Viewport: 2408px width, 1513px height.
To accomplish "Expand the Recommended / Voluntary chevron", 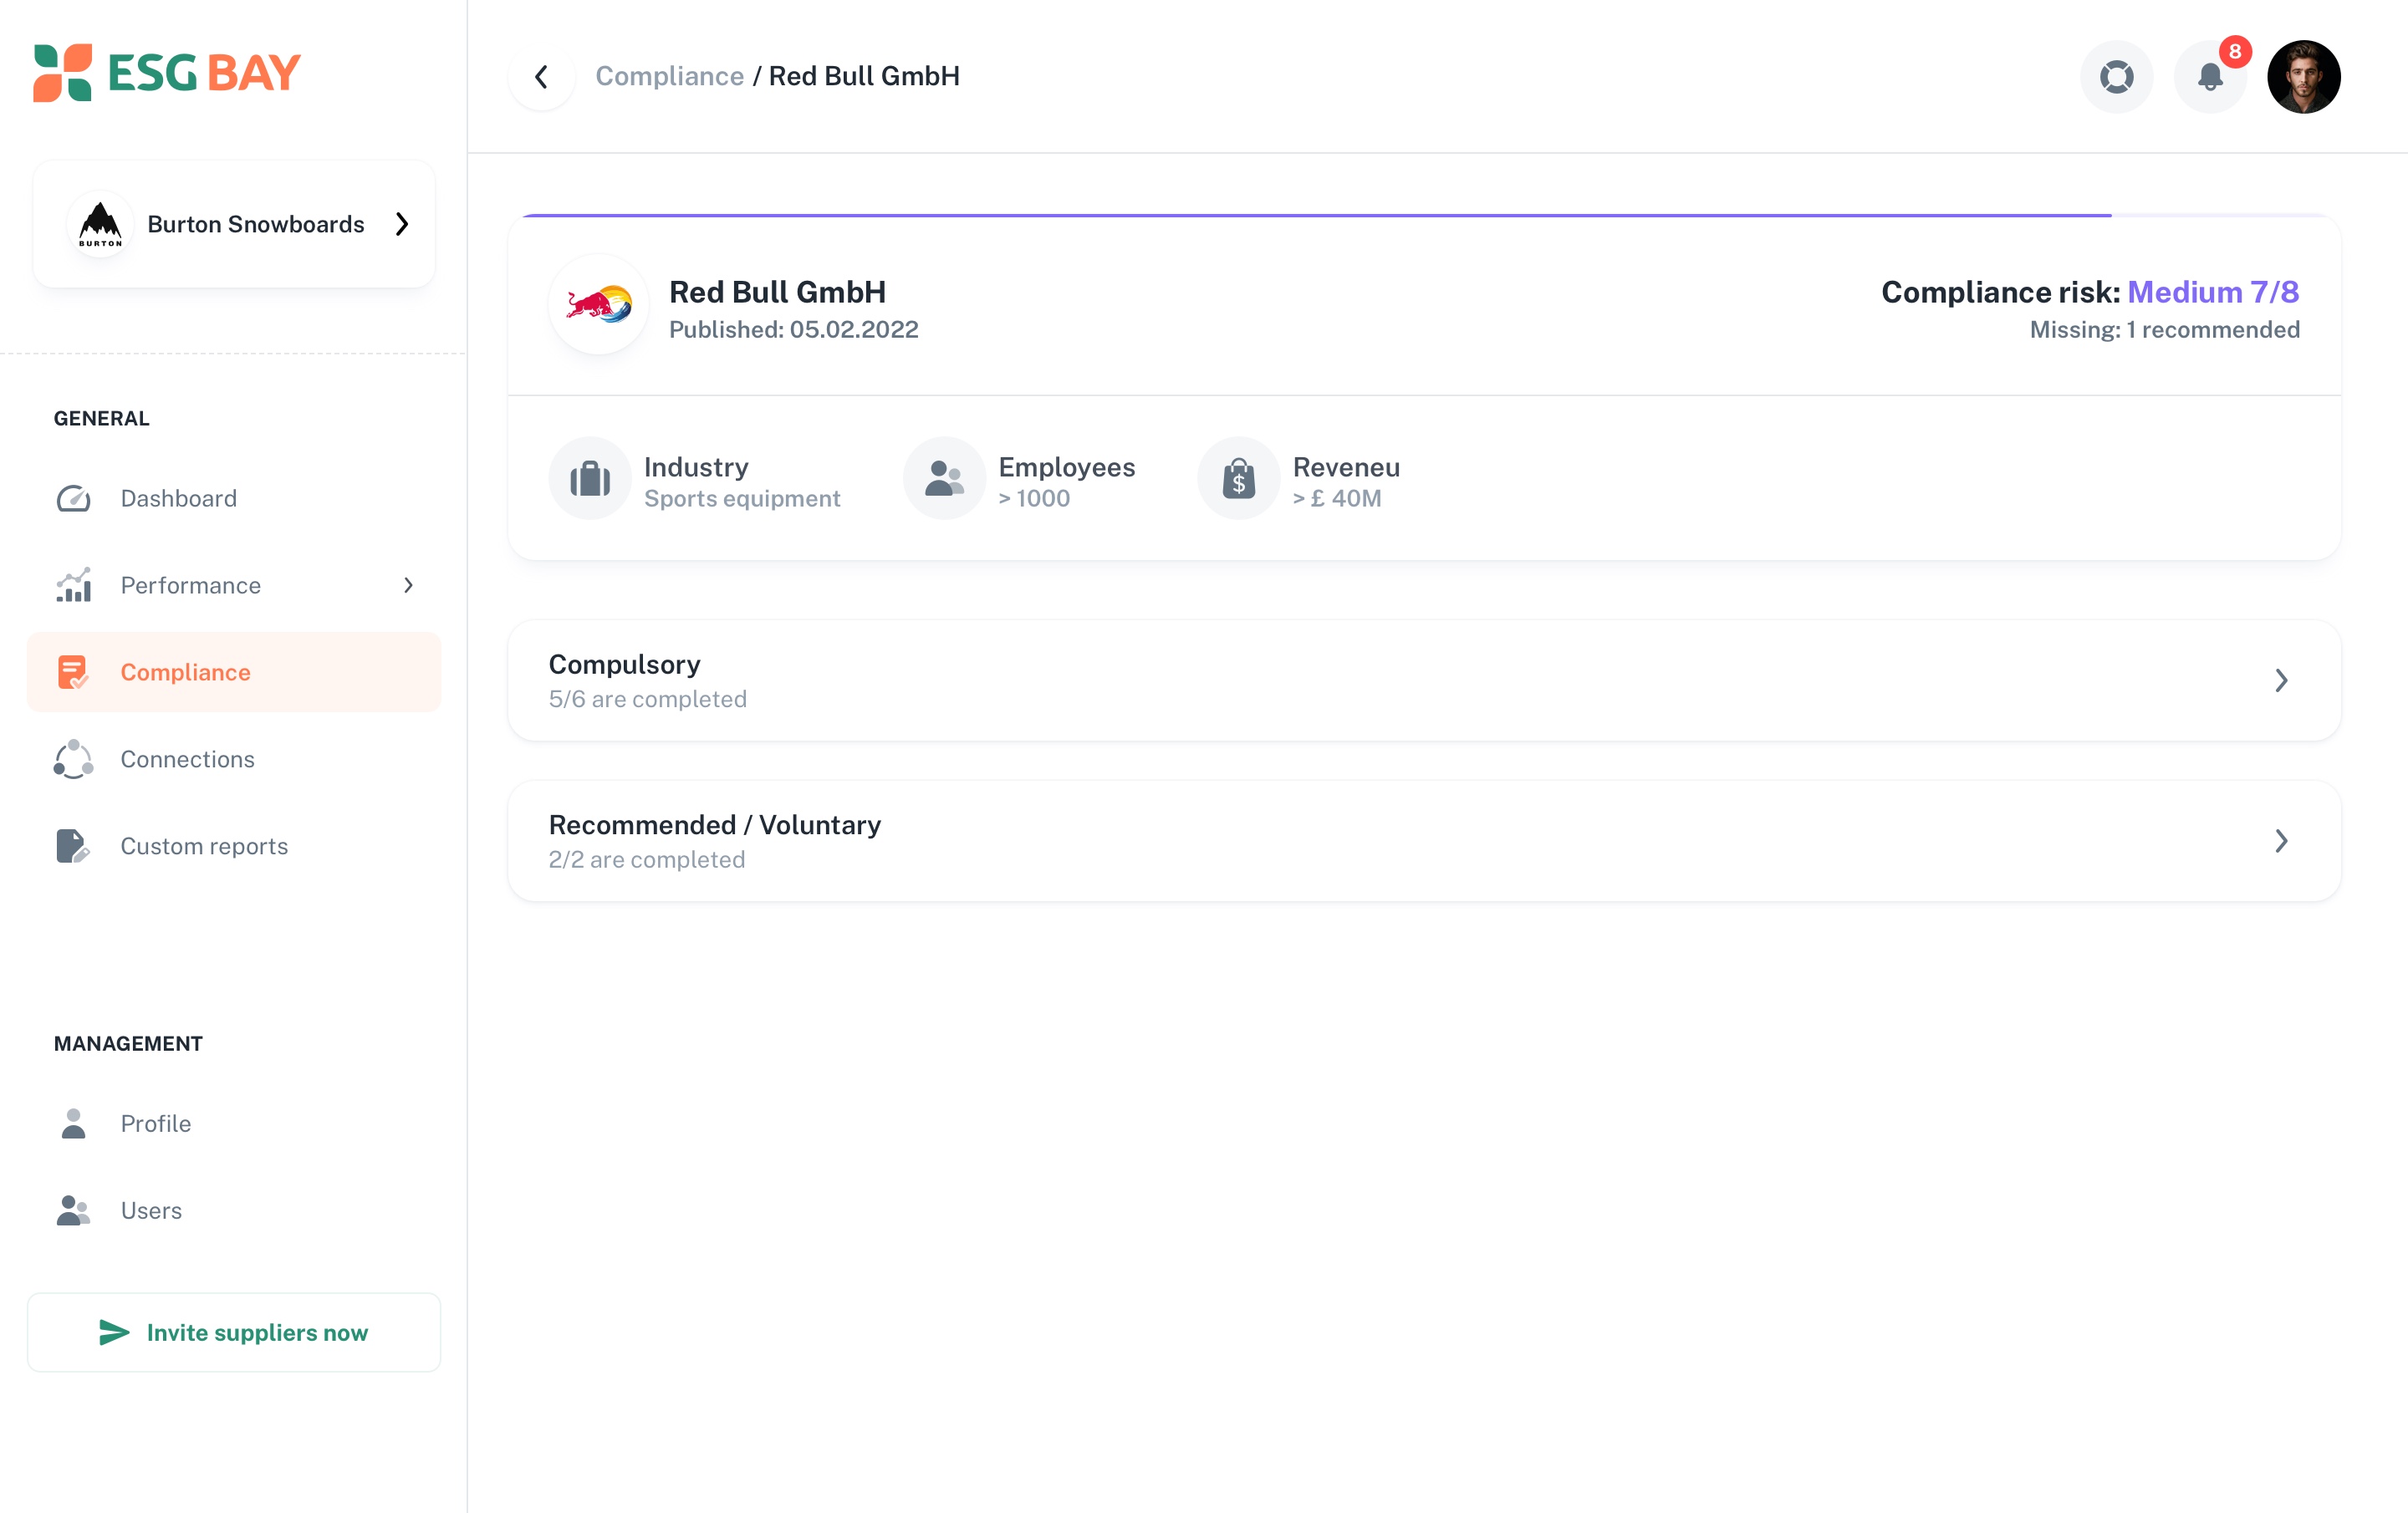I will pos(2281,841).
